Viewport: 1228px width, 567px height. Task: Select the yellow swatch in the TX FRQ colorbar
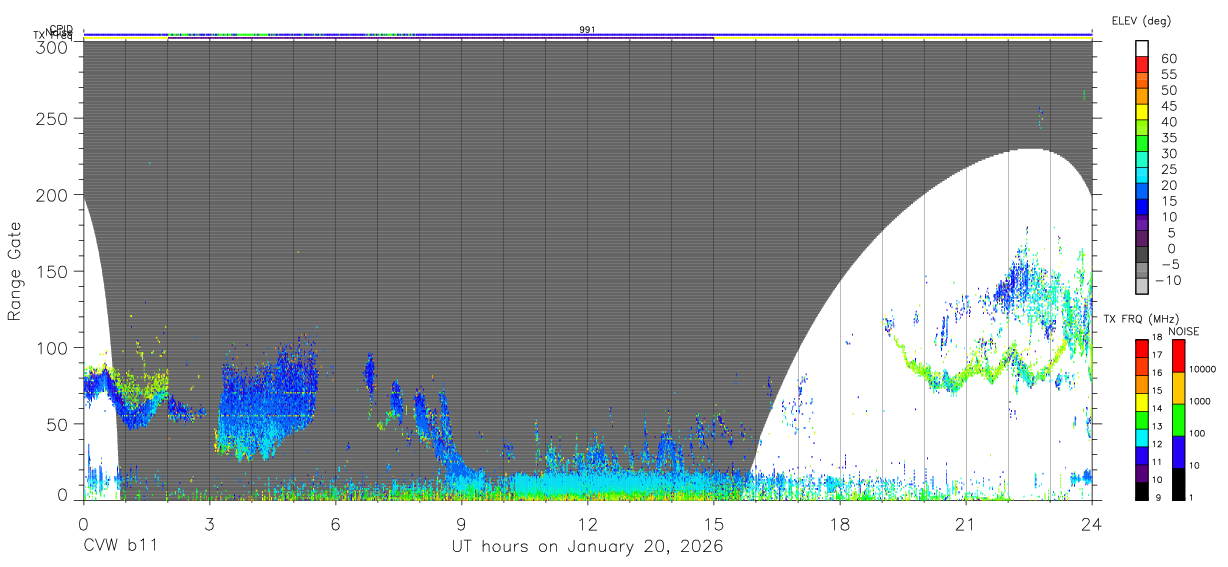click(x=1142, y=401)
